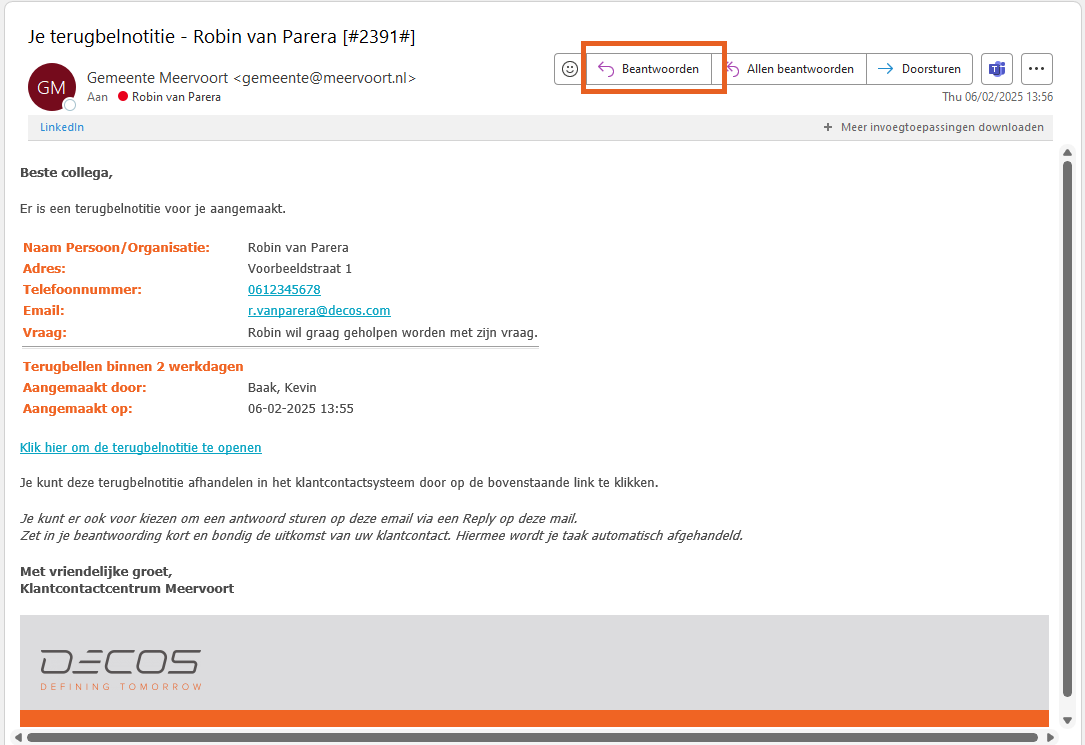This screenshot has height=745, width=1085.
Task: Click the vertical scrollbar up arrow
Action: 1067,152
